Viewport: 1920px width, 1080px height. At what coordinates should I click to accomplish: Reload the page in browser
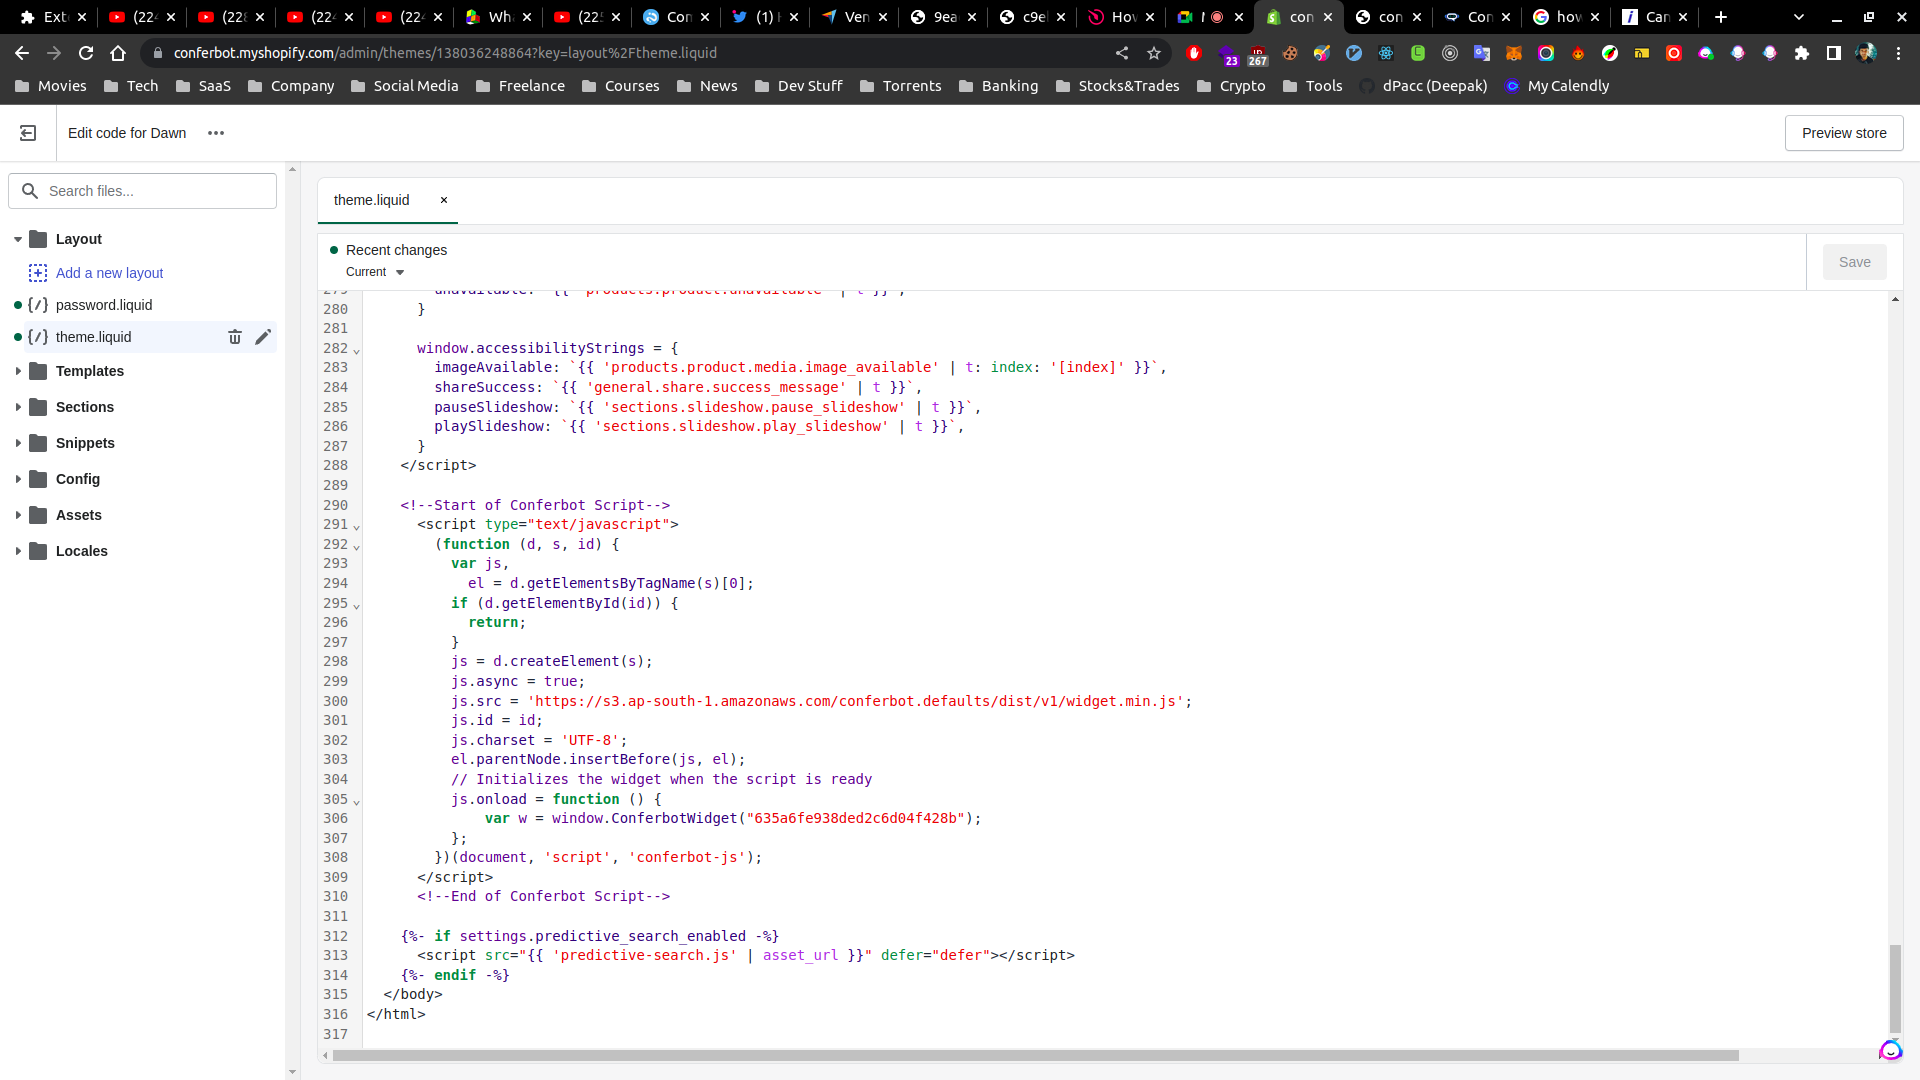pos(86,53)
